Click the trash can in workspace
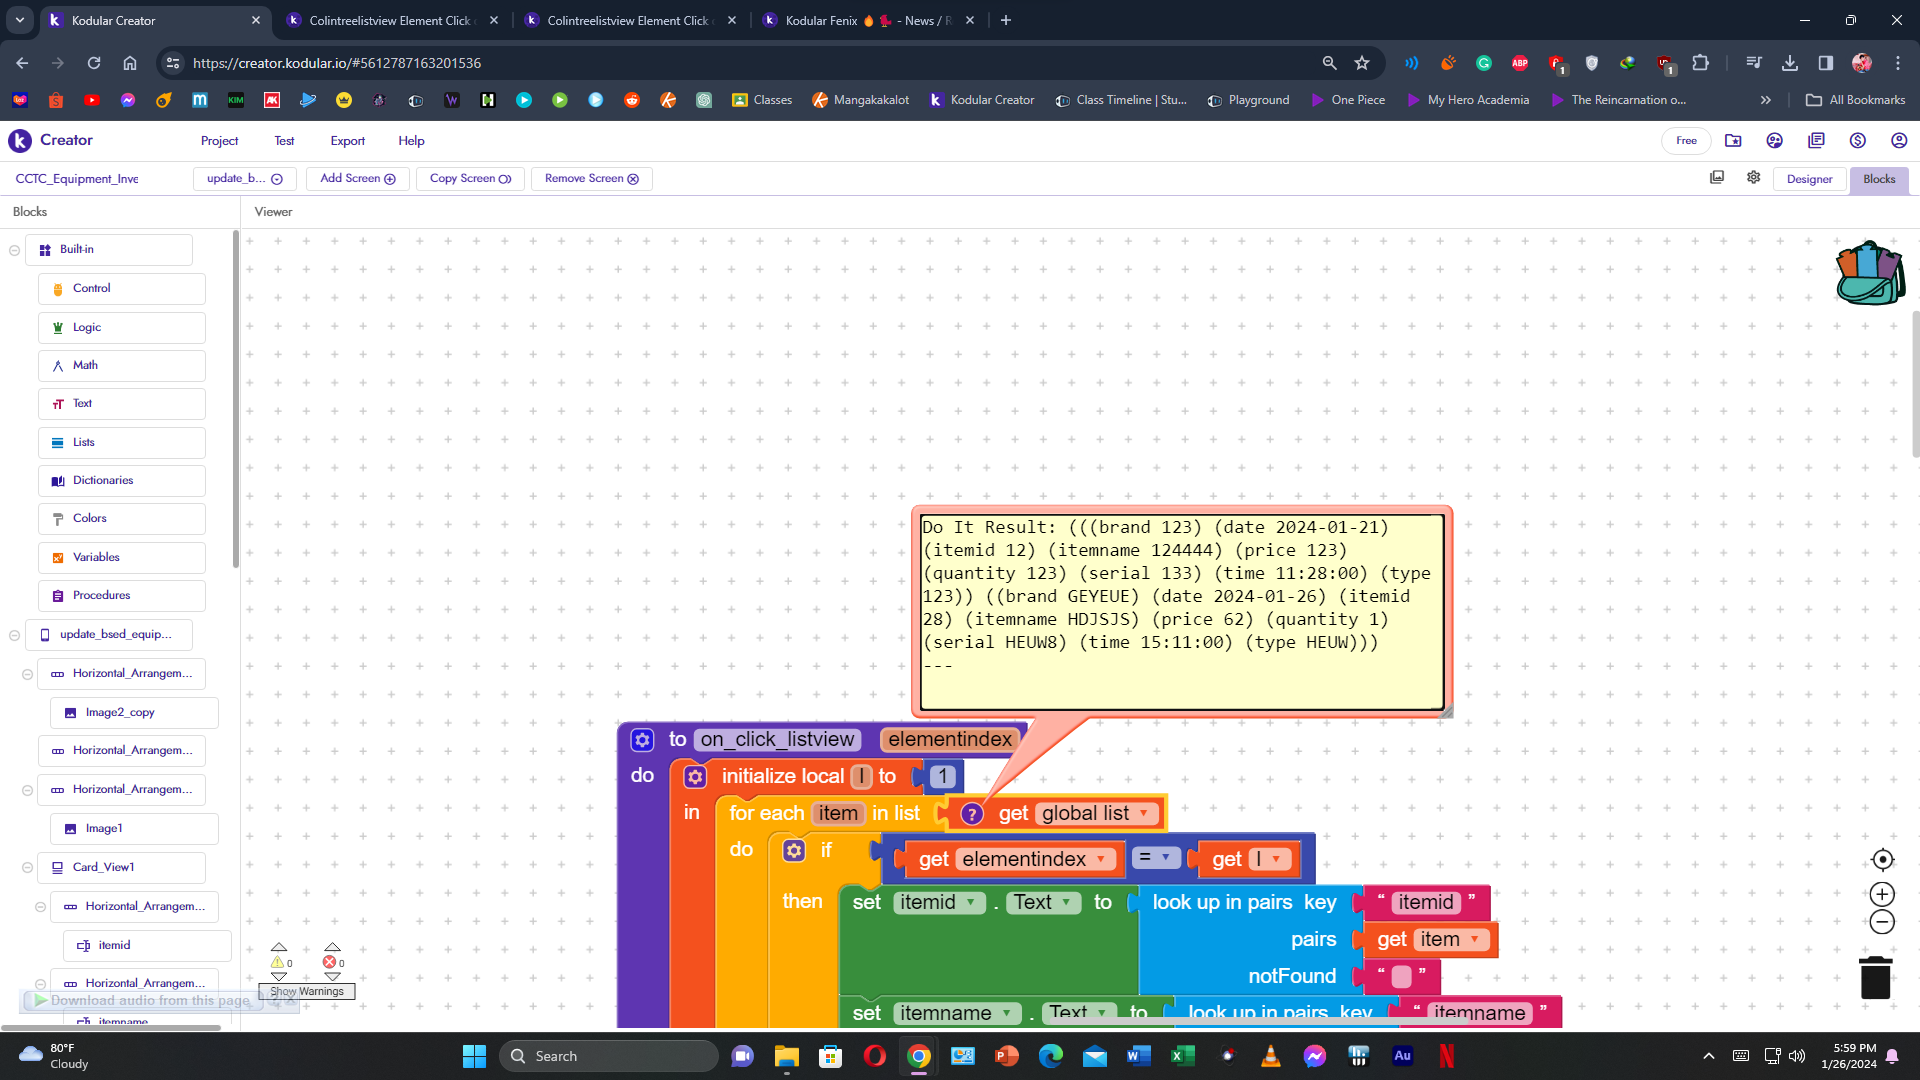 (1875, 977)
